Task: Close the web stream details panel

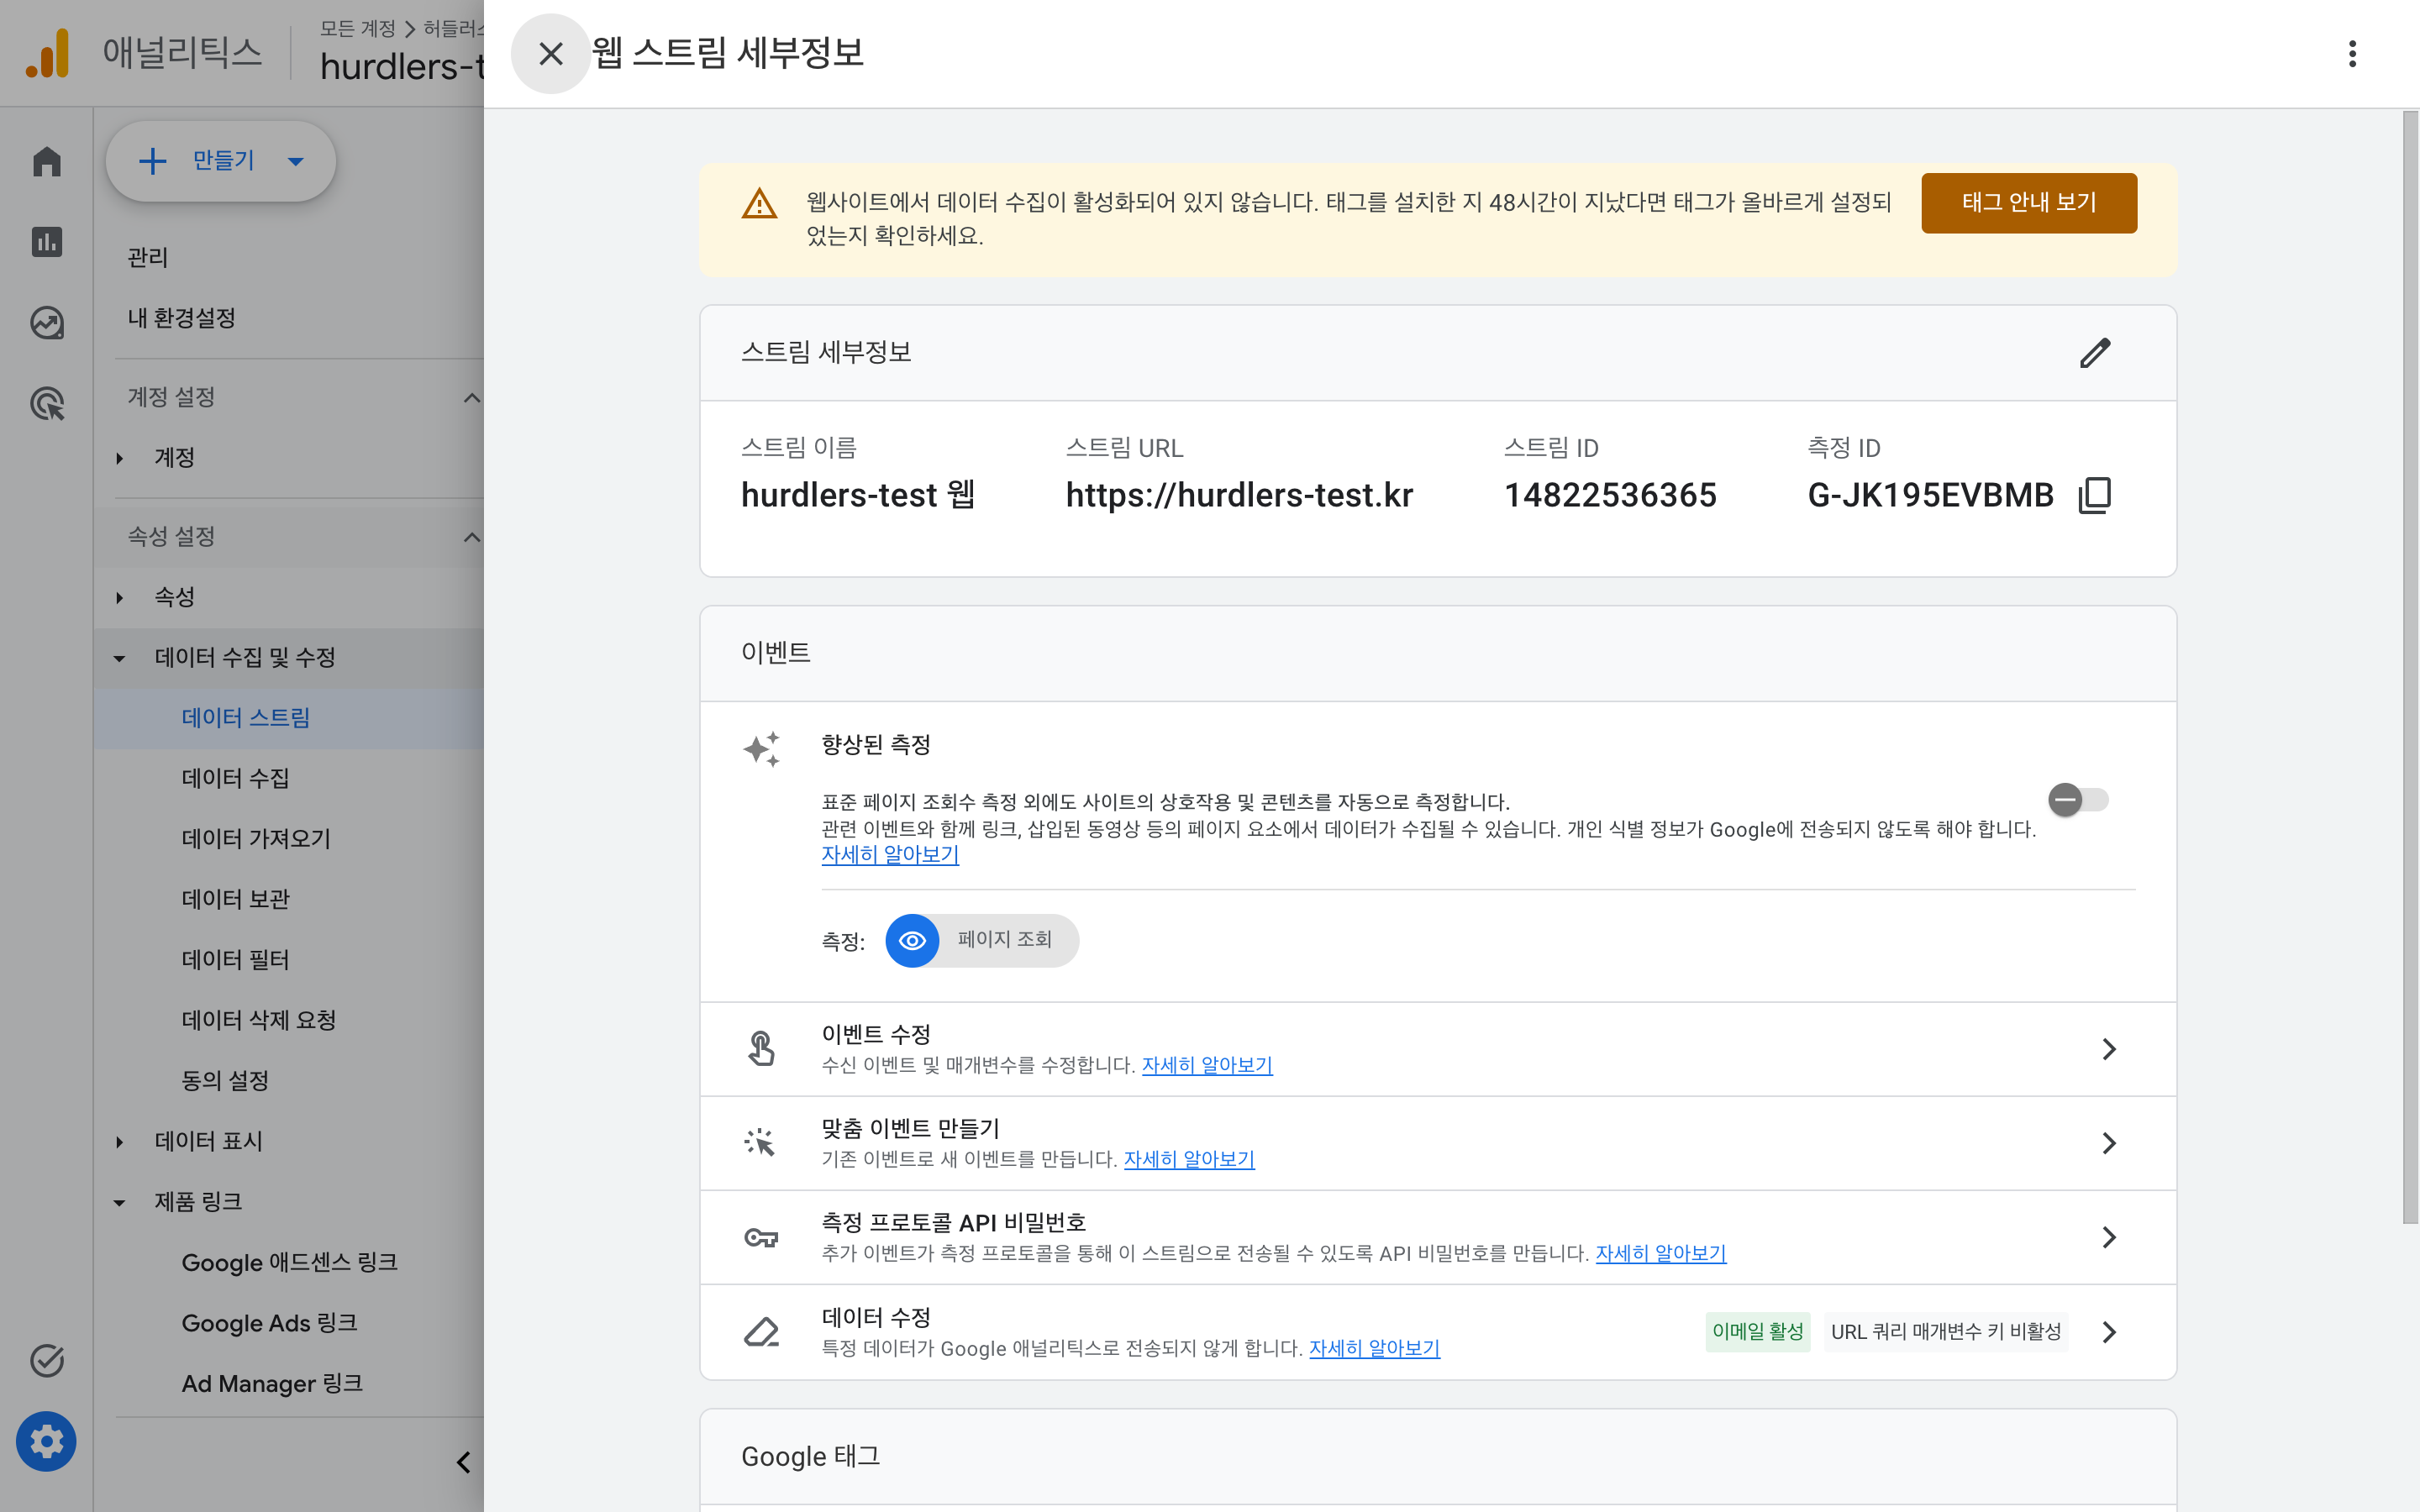Action: [550, 53]
